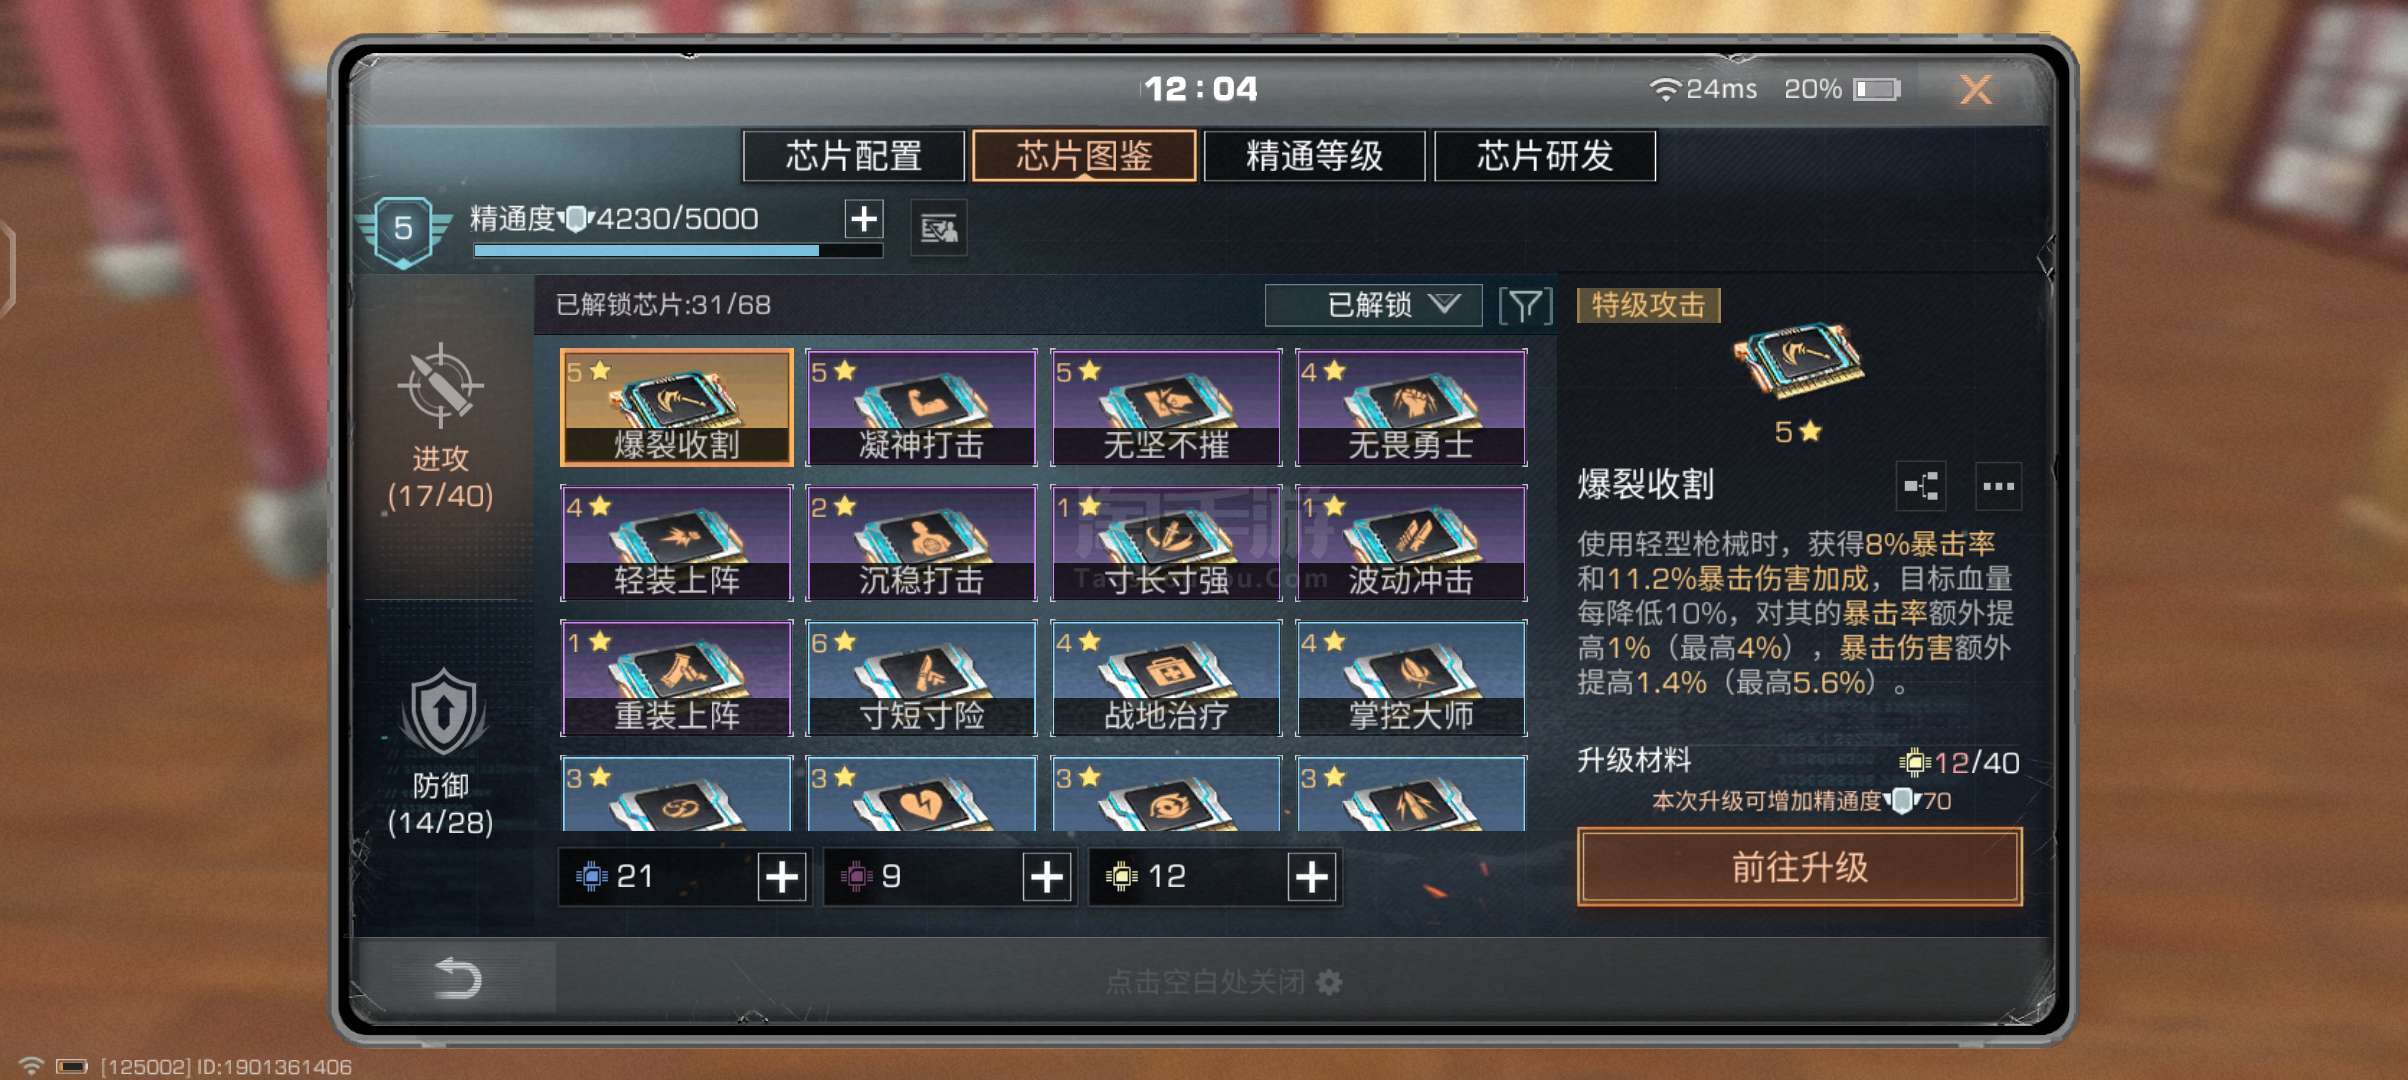Image resolution: width=2408 pixels, height=1080 pixels.
Task: Open the funnel filter icon beside 已解锁
Action: (x=1525, y=305)
